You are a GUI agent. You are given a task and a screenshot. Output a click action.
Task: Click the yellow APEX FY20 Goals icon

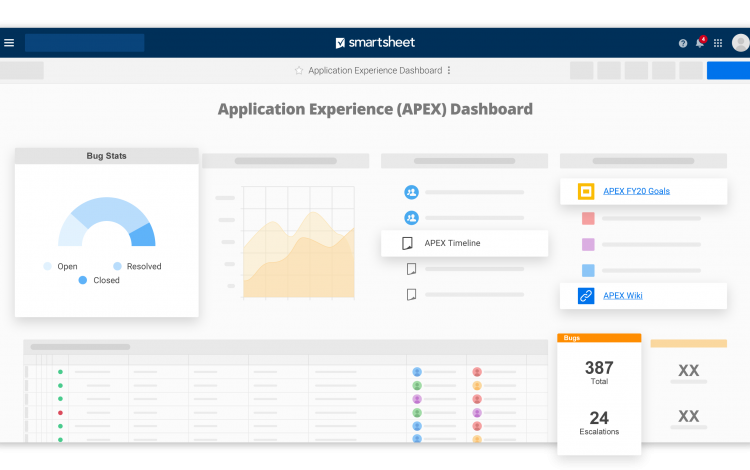click(x=586, y=191)
